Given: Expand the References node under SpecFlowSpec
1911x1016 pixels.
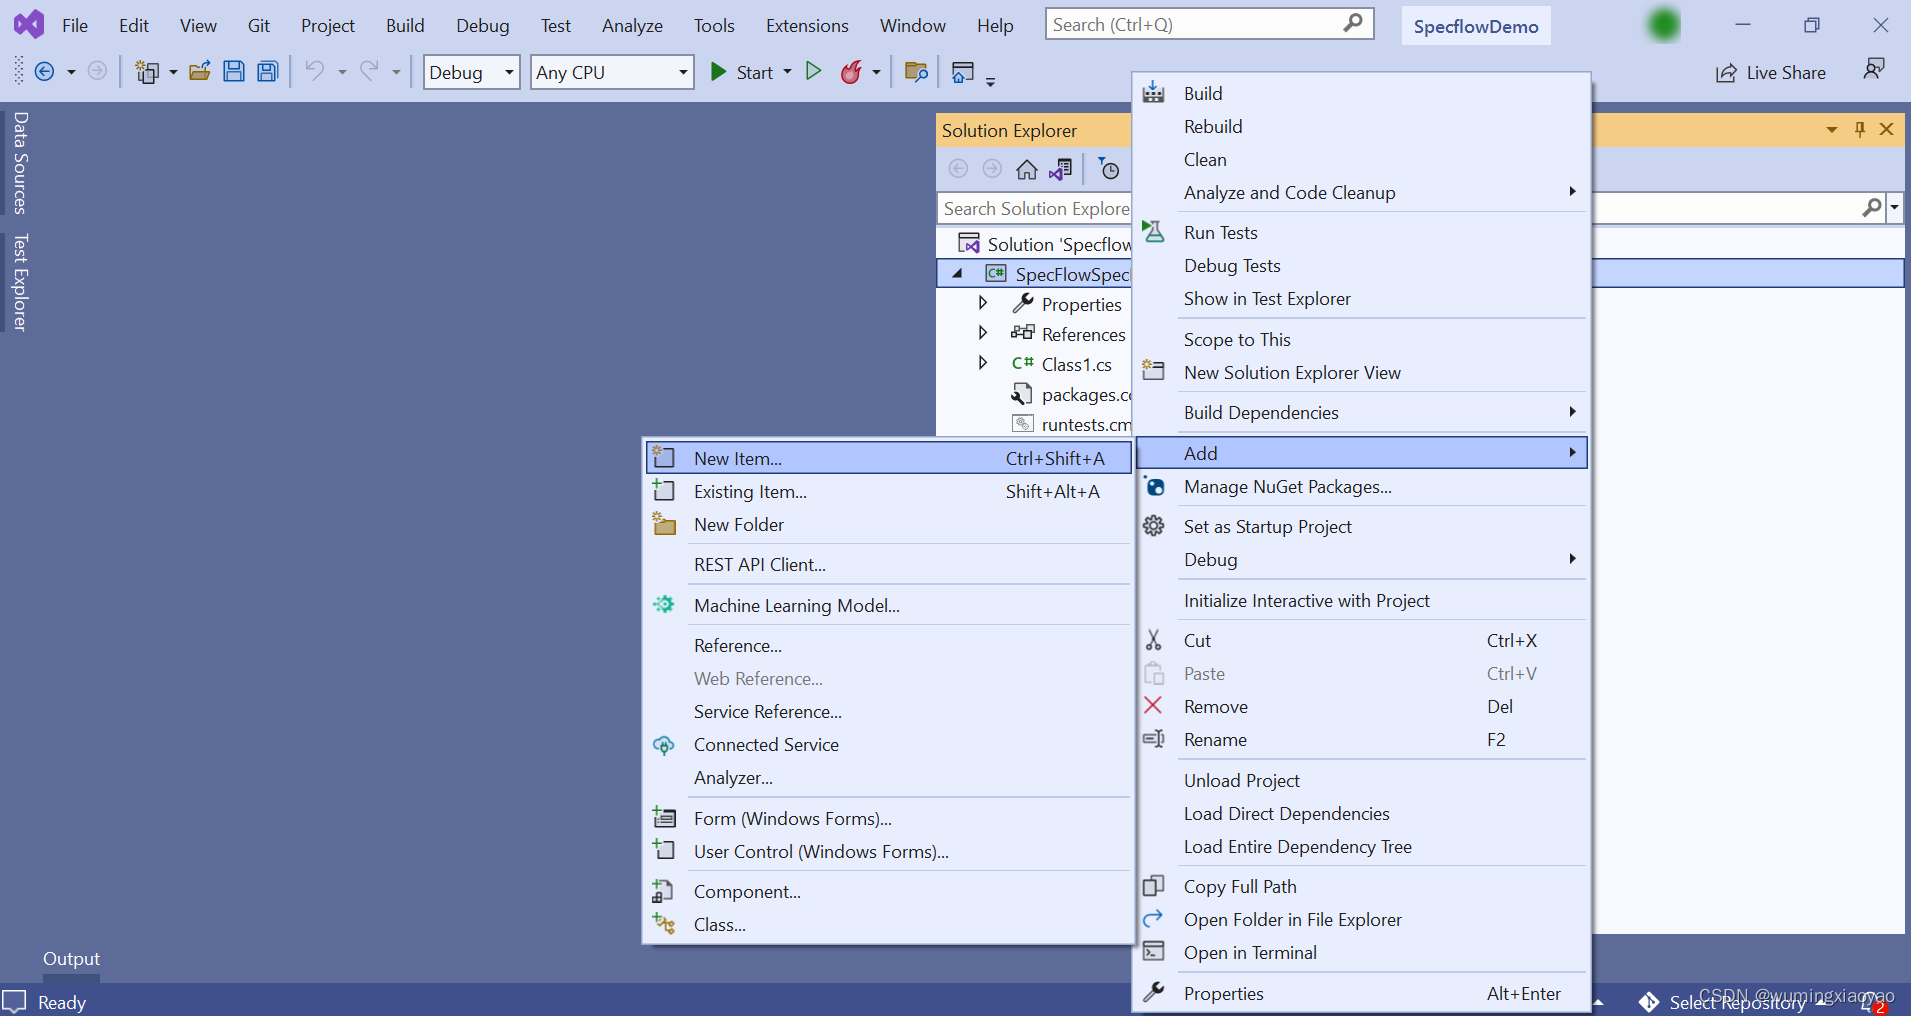Looking at the screenshot, I should coord(983,333).
